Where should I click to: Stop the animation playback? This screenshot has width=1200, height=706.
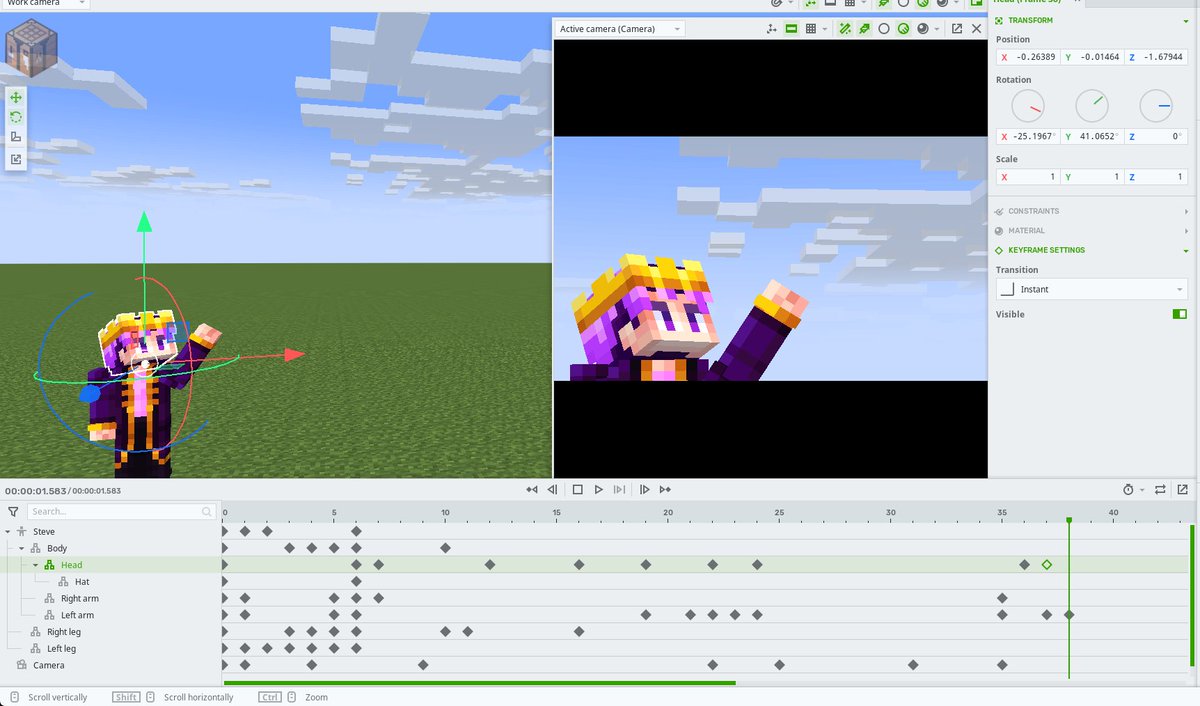click(577, 489)
